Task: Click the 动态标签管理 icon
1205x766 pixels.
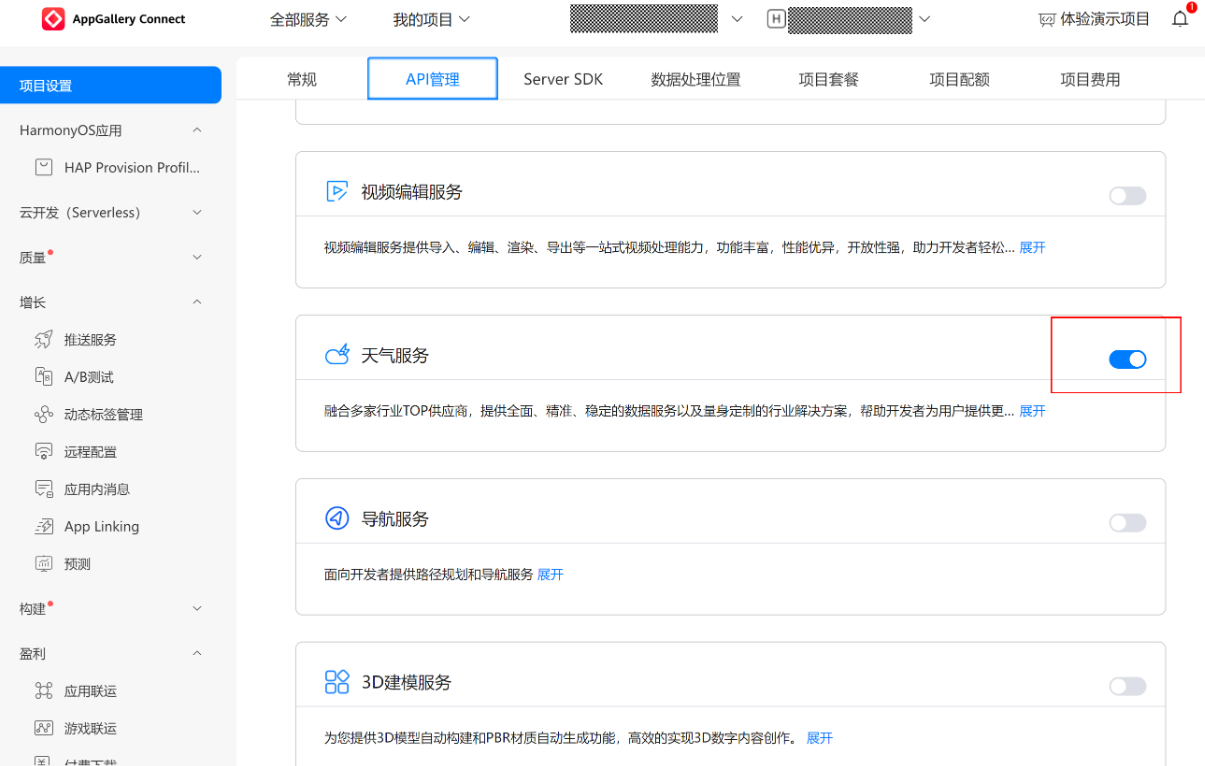Action: point(44,414)
